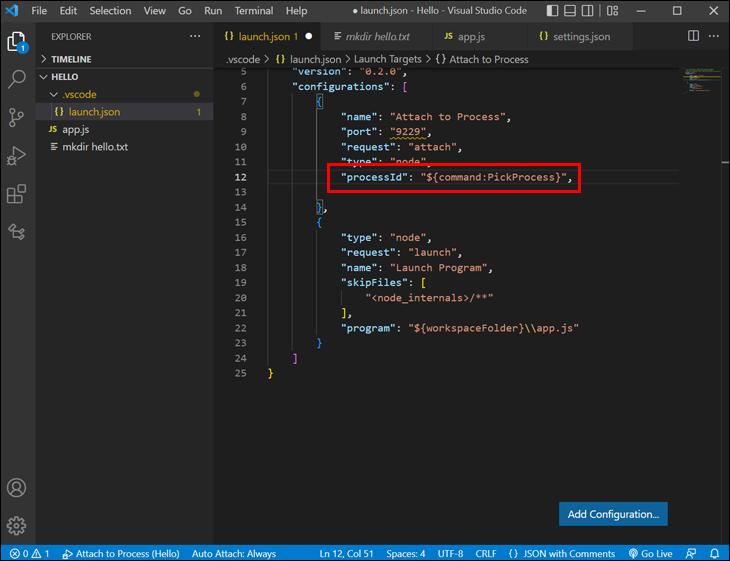Open the Source Control view
The width and height of the screenshot is (730, 561).
16,118
